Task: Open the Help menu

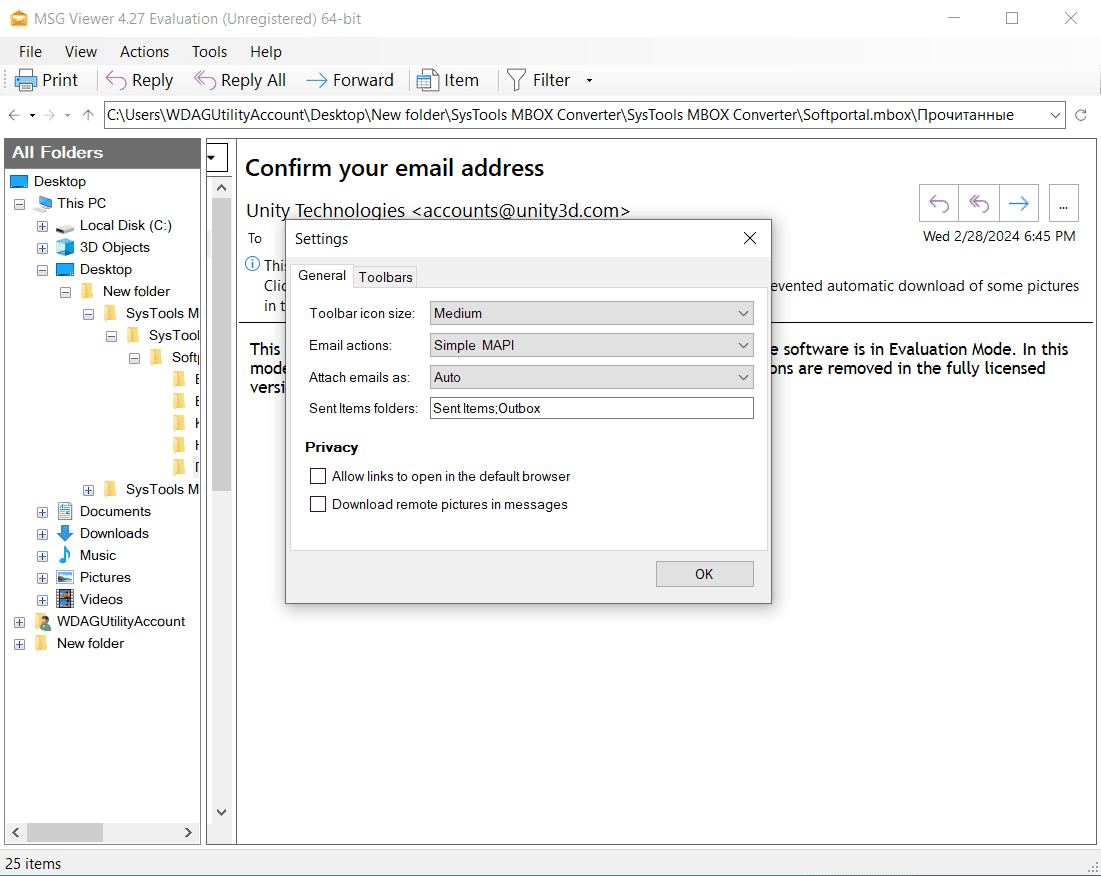Action: click(265, 52)
